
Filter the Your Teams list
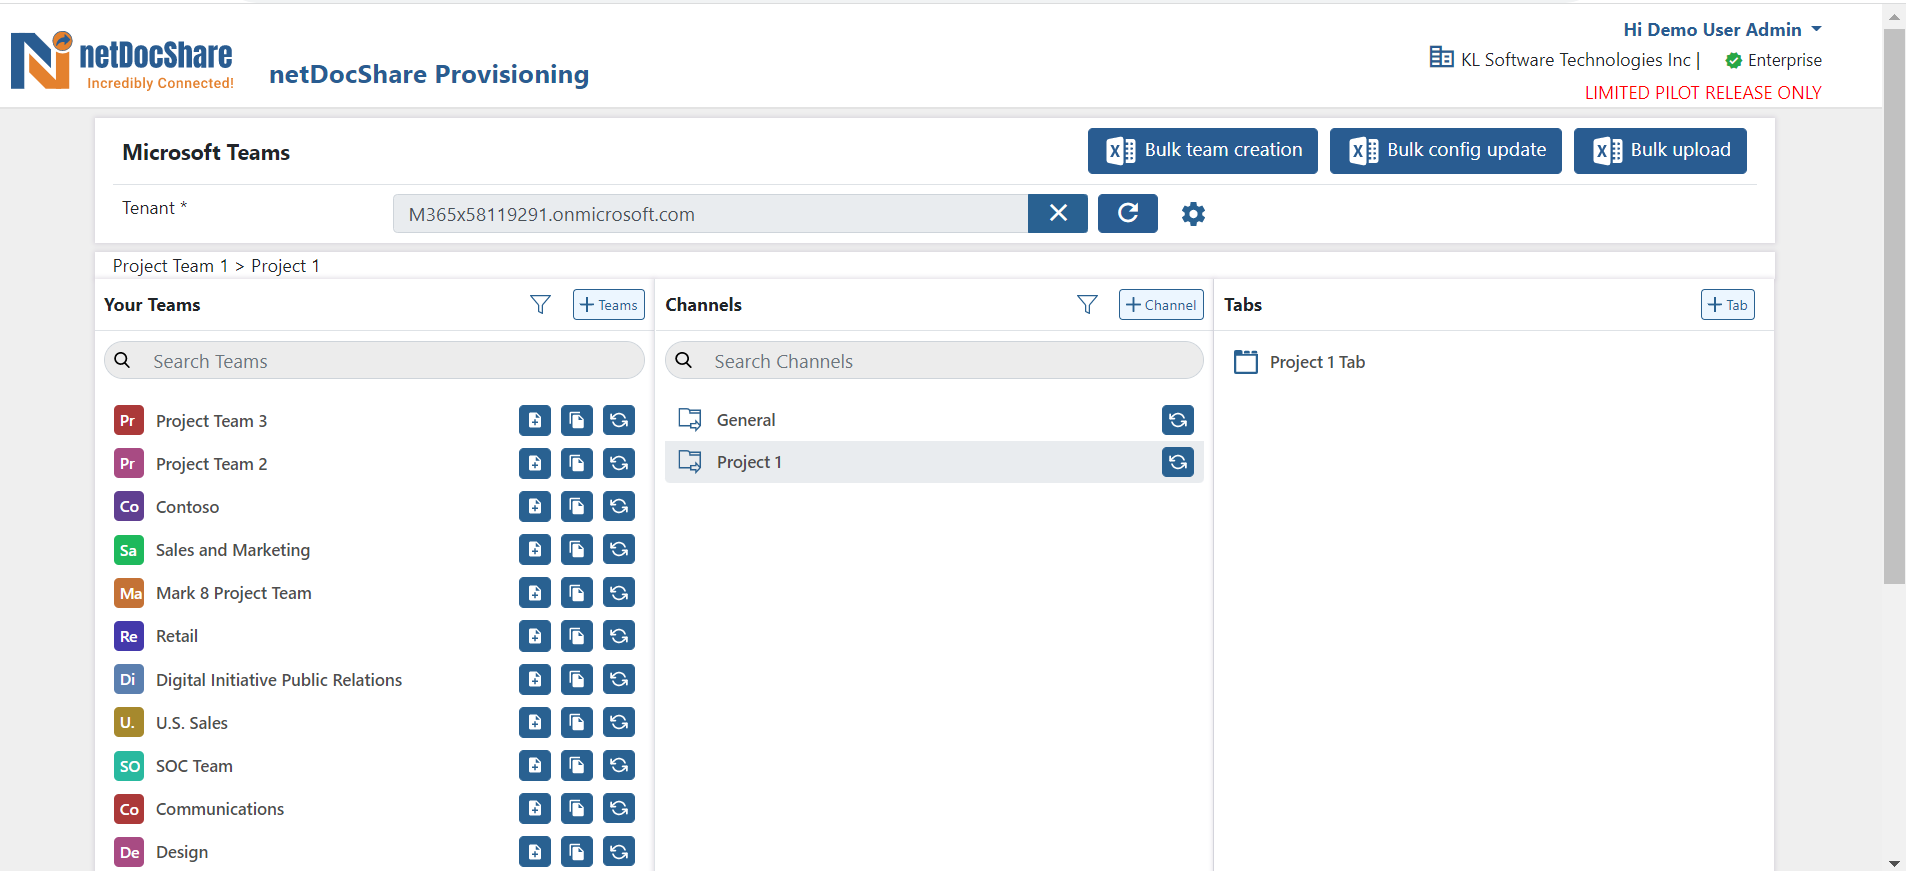tap(540, 305)
